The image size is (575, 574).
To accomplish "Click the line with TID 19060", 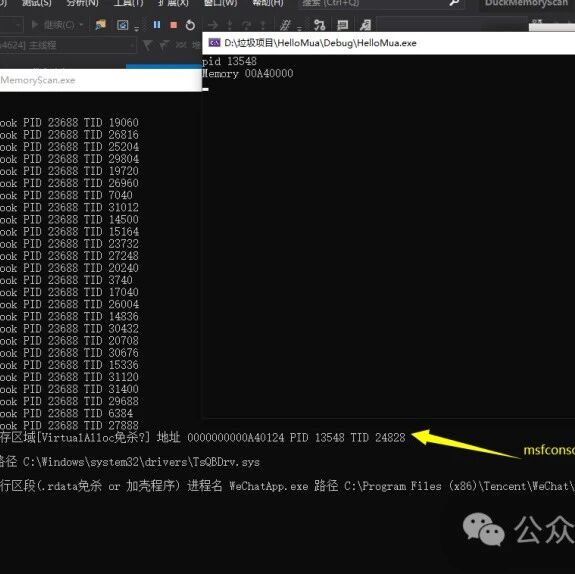I will tap(69, 123).
